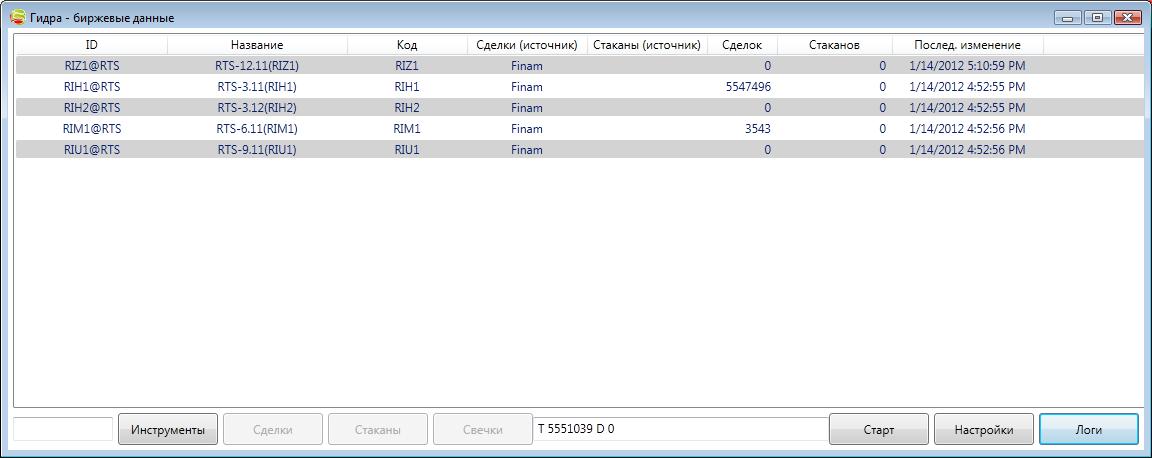Select the RIU1@RTS row ID cell

[92, 150]
